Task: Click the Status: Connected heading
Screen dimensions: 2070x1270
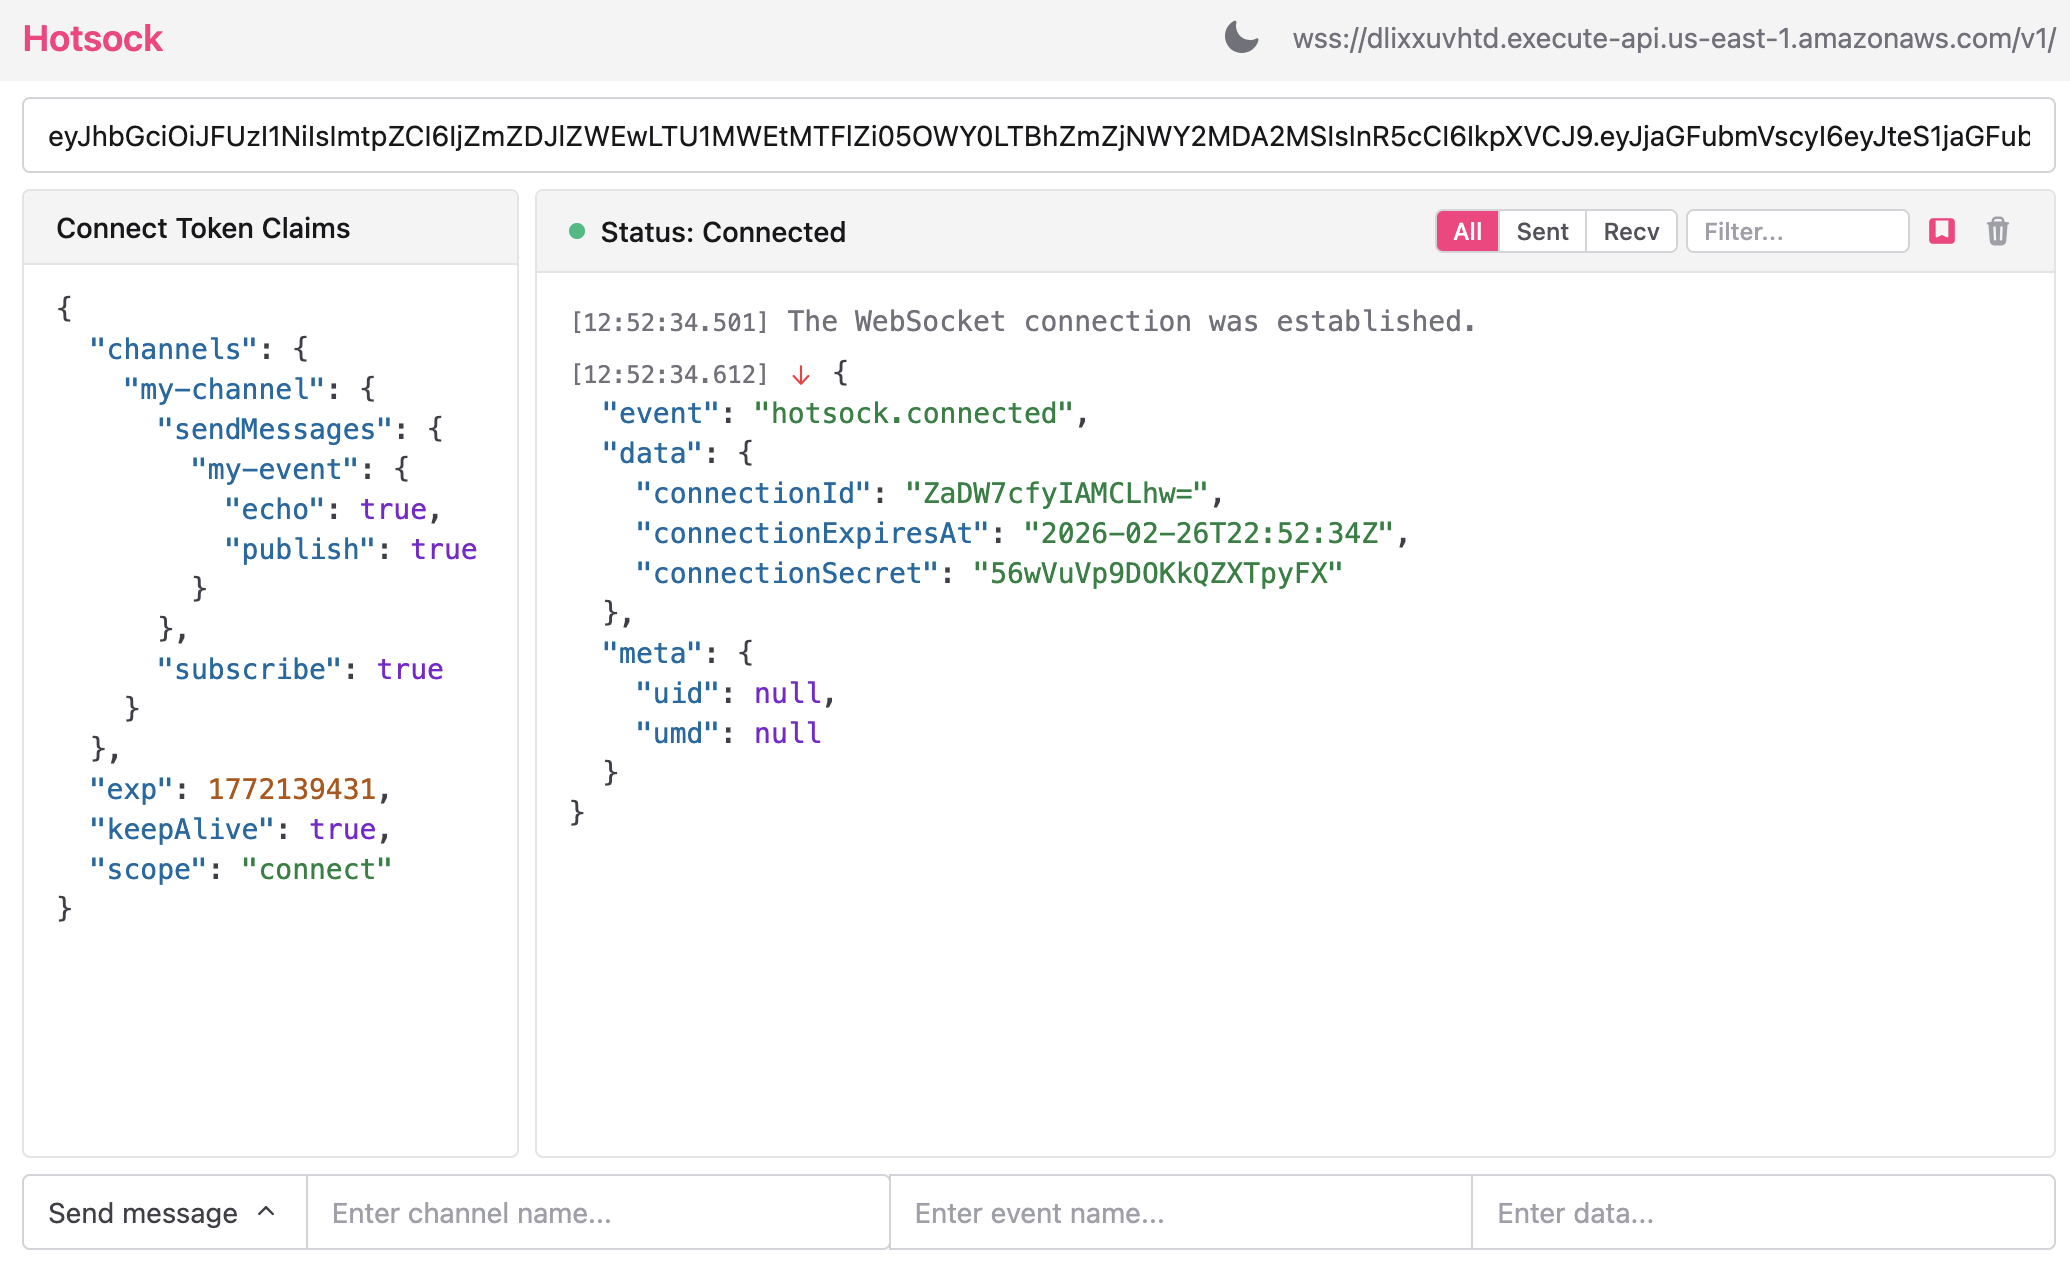Action: coord(722,232)
